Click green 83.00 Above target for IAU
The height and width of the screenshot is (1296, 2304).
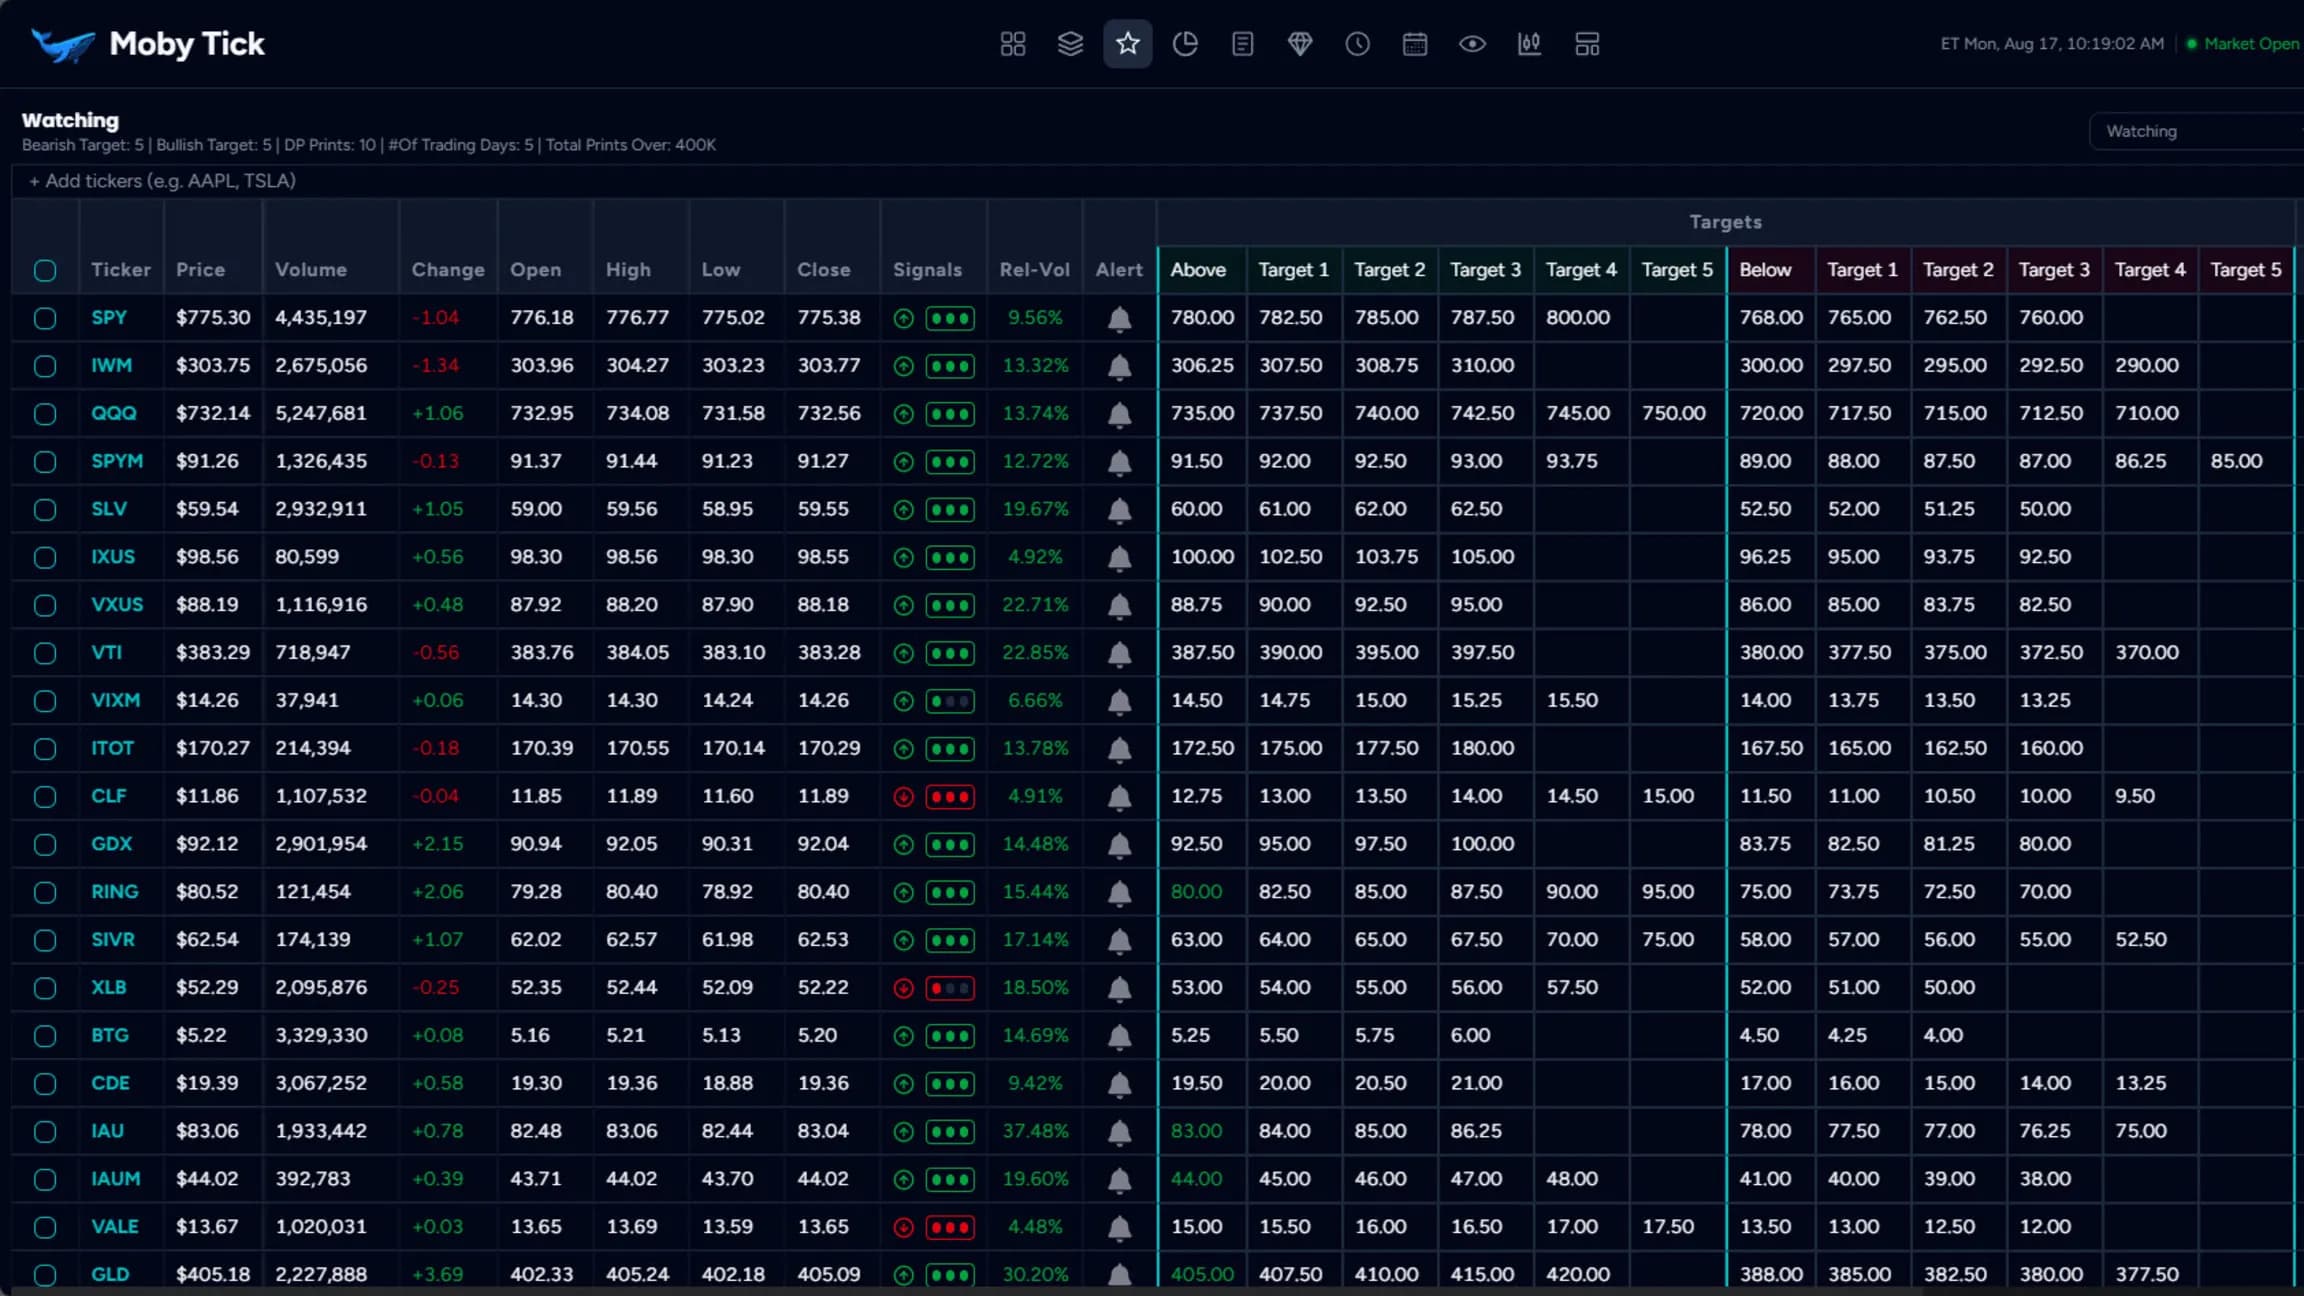click(x=1196, y=1131)
